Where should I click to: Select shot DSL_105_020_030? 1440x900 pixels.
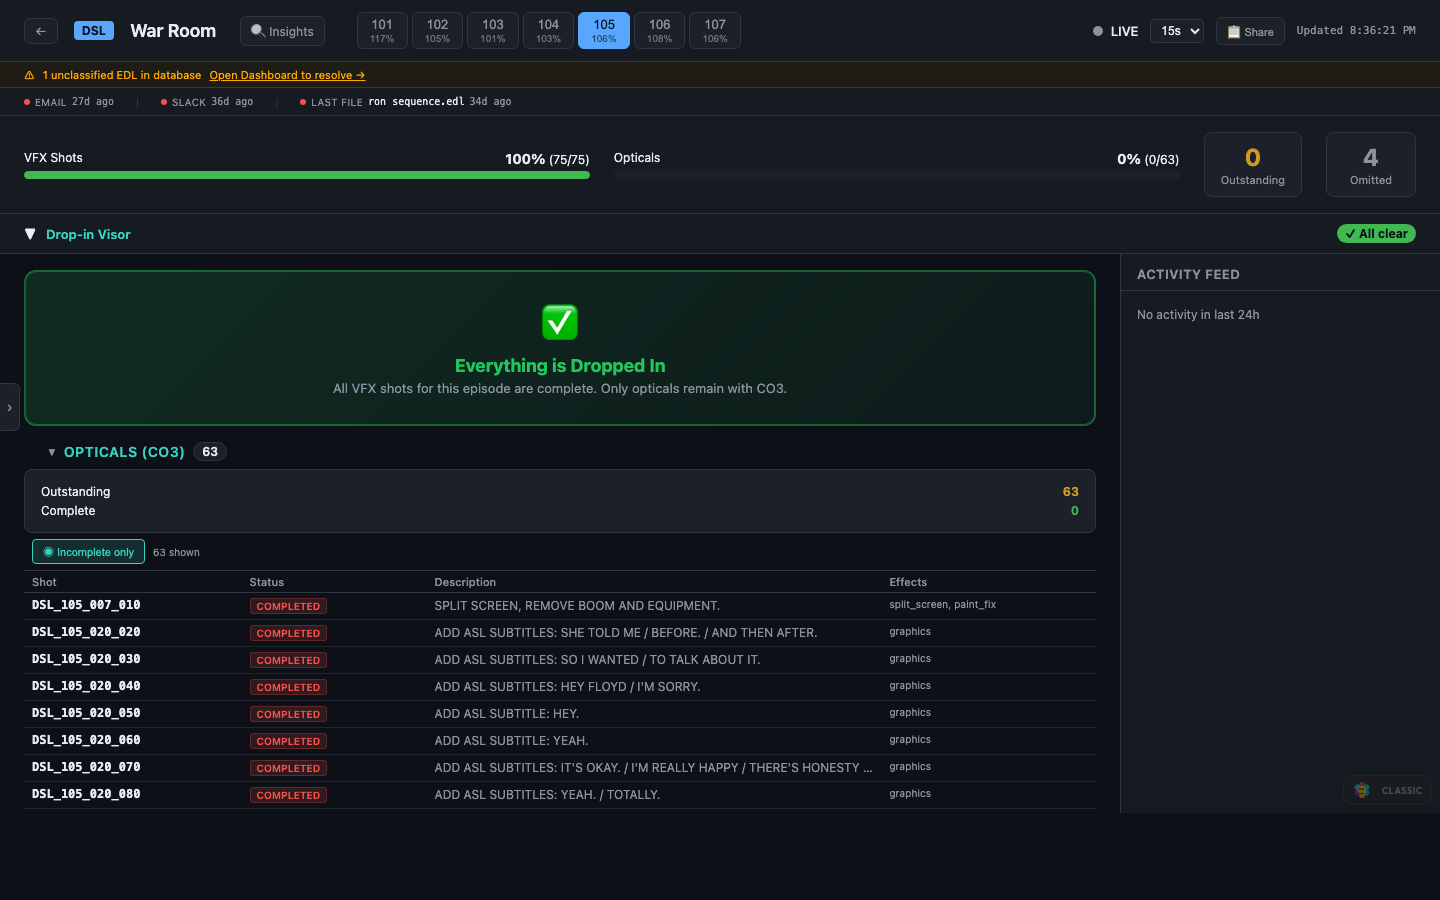tap(86, 659)
